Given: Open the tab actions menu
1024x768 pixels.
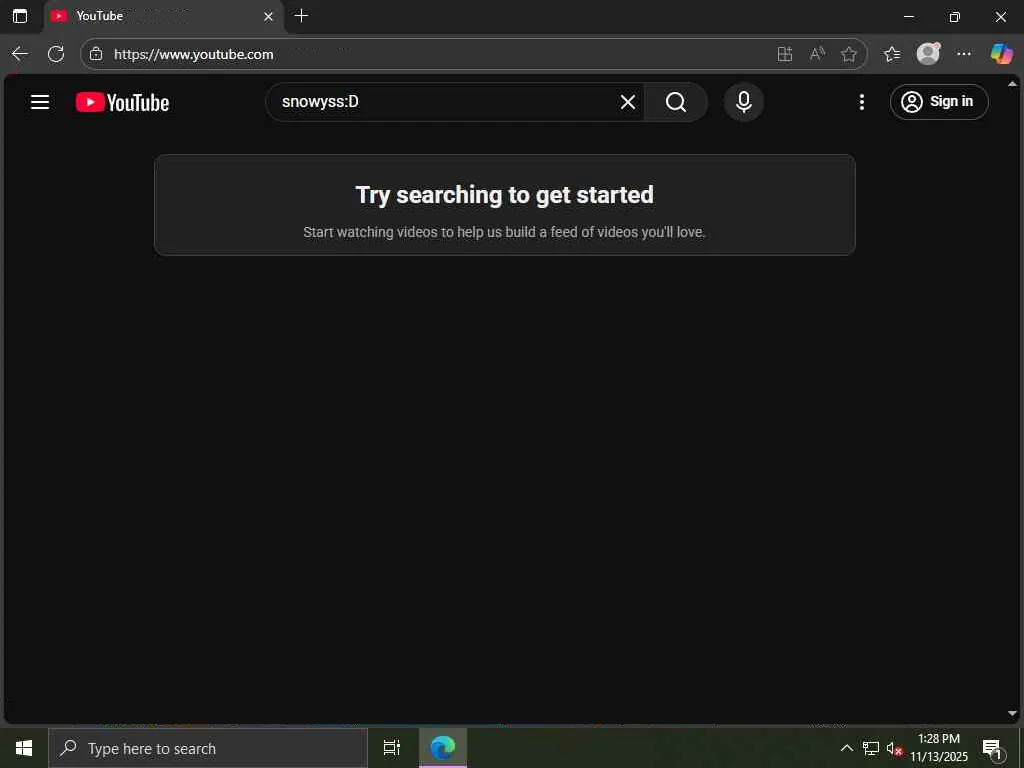Looking at the screenshot, I should click(x=20, y=16).
